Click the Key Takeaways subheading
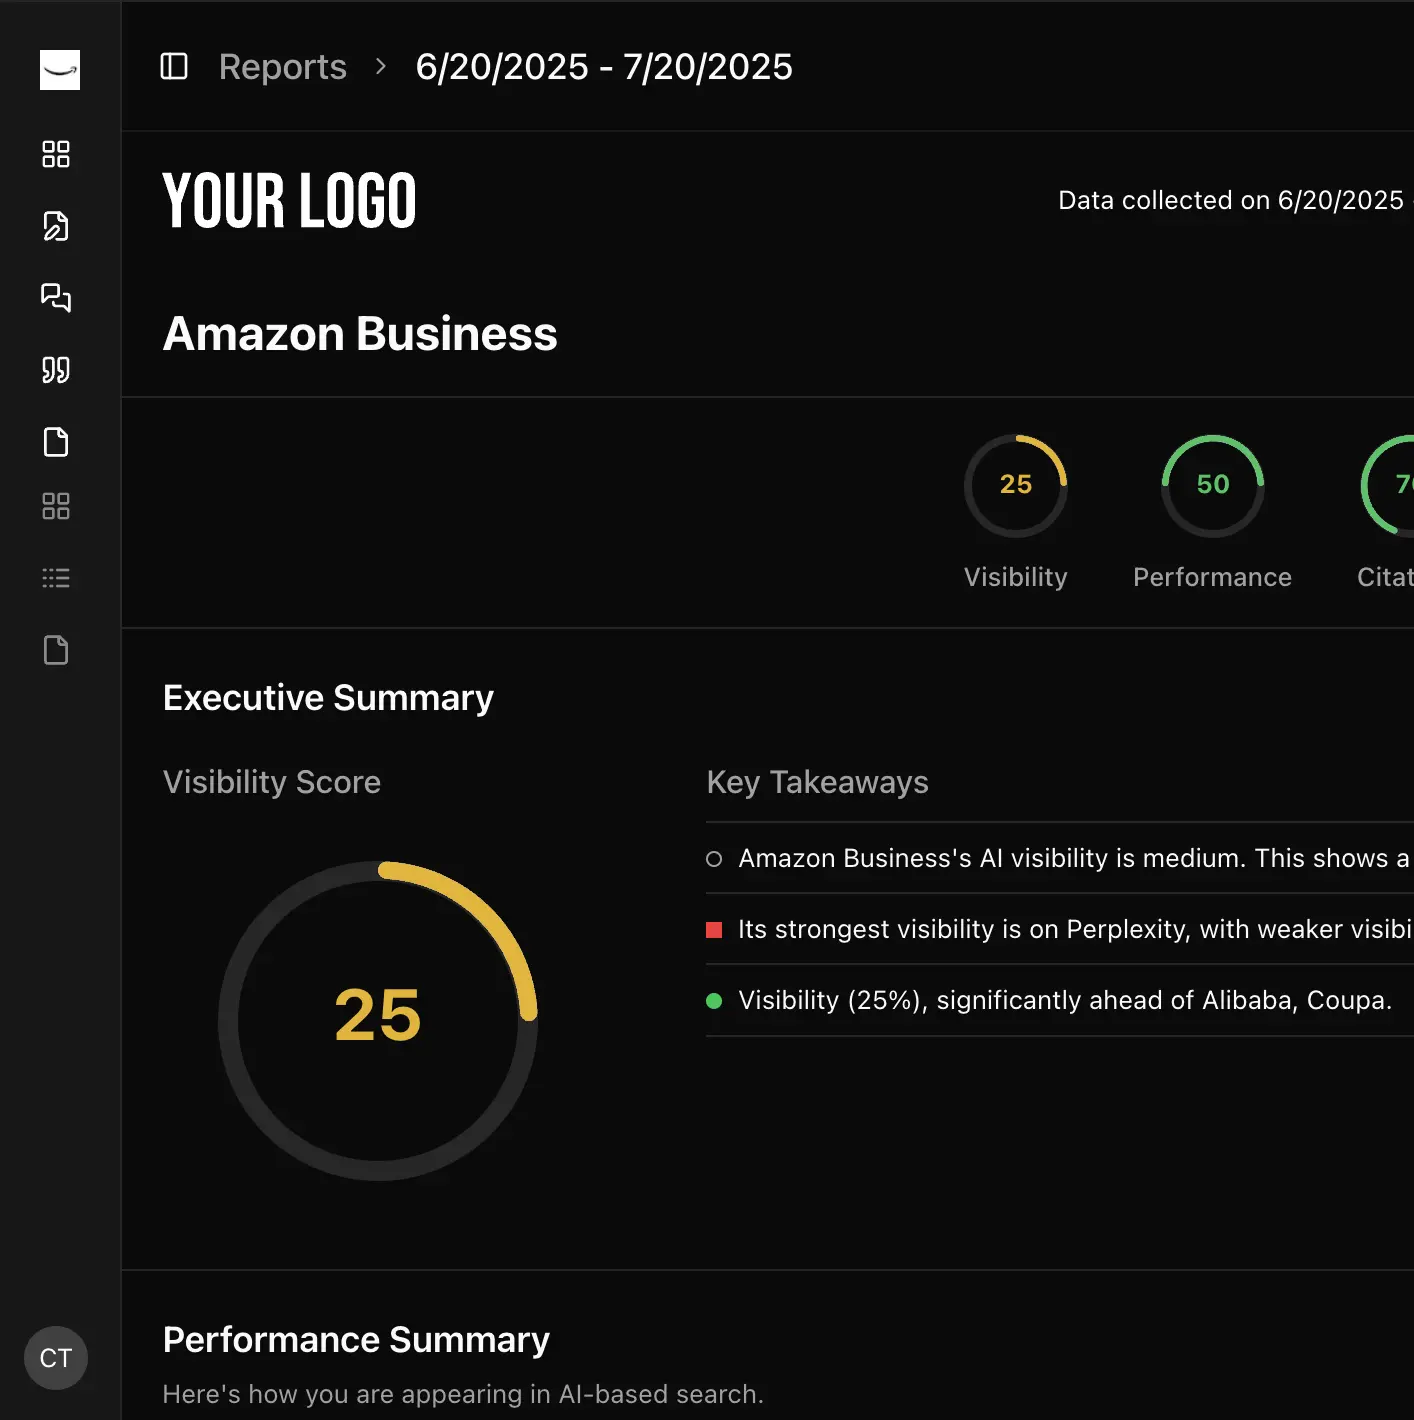The height and width of the screenshot is (1420, 1414). coord(818,782)
